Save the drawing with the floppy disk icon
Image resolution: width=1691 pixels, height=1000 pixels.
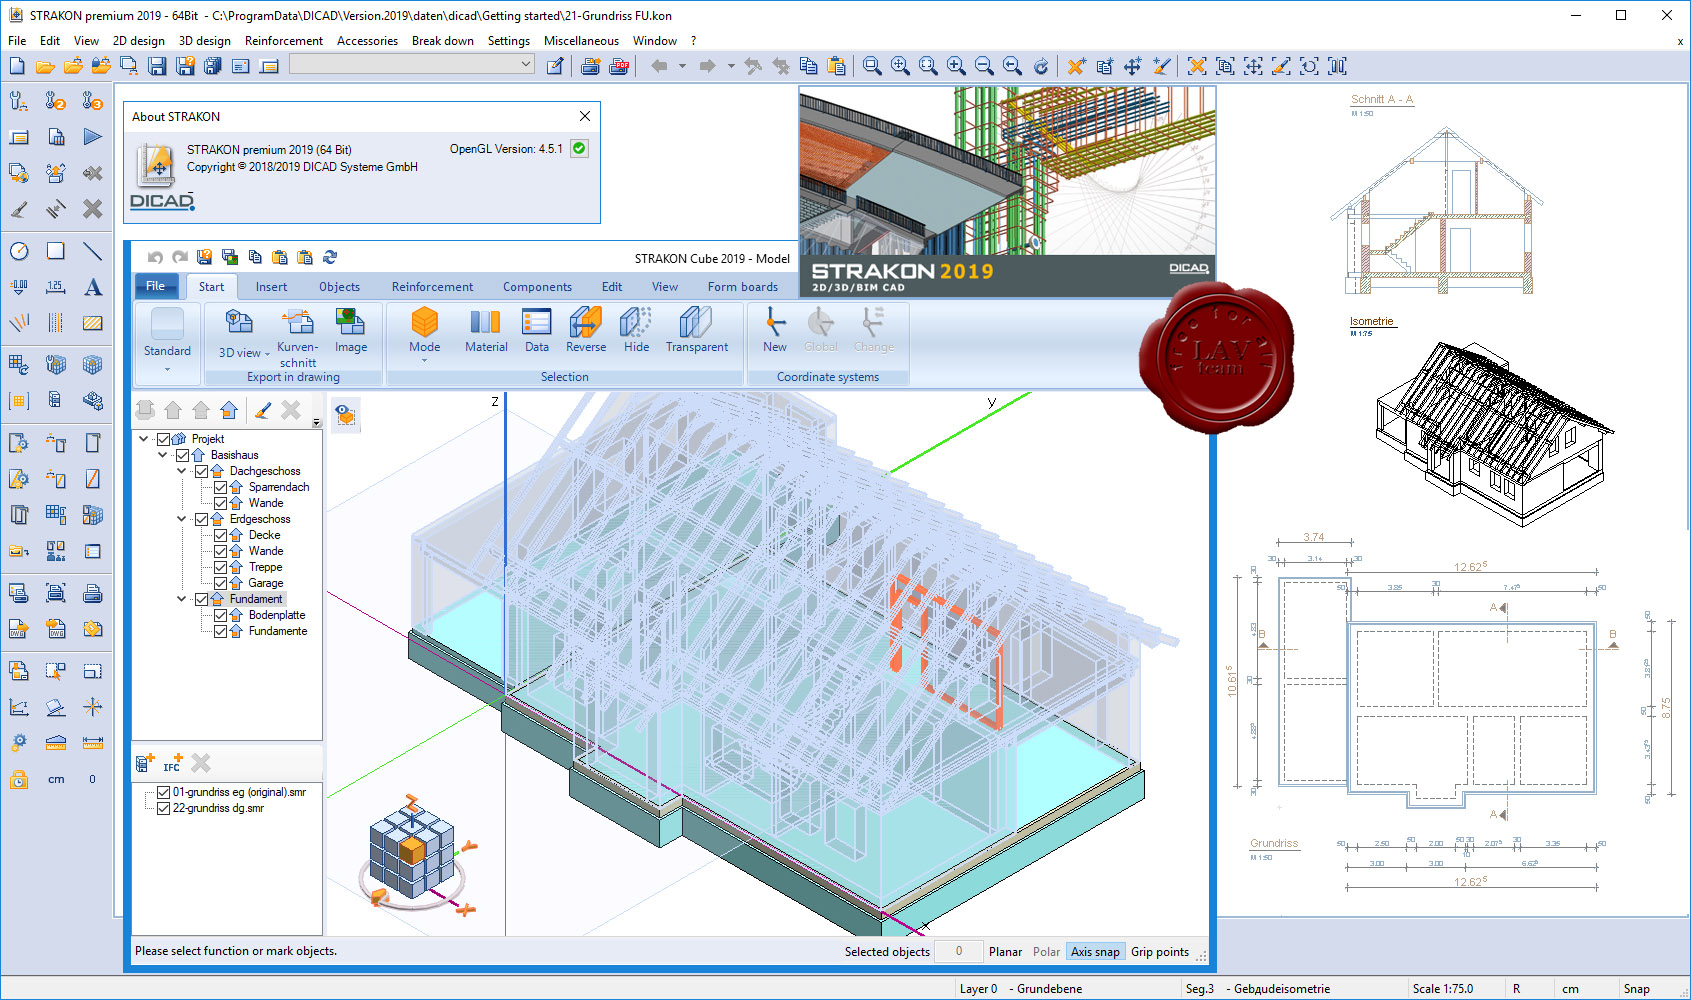tap(157, 66)
